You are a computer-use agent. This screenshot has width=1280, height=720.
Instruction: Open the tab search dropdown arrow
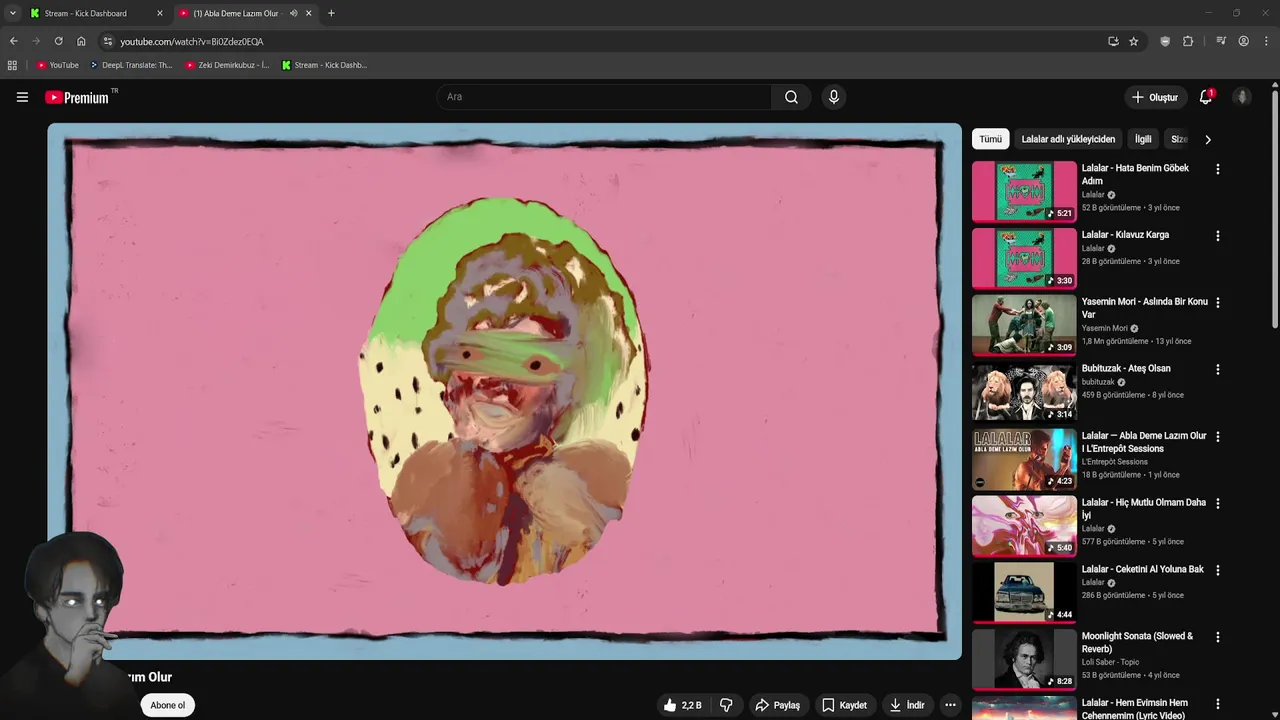click(x=12, y=13)
